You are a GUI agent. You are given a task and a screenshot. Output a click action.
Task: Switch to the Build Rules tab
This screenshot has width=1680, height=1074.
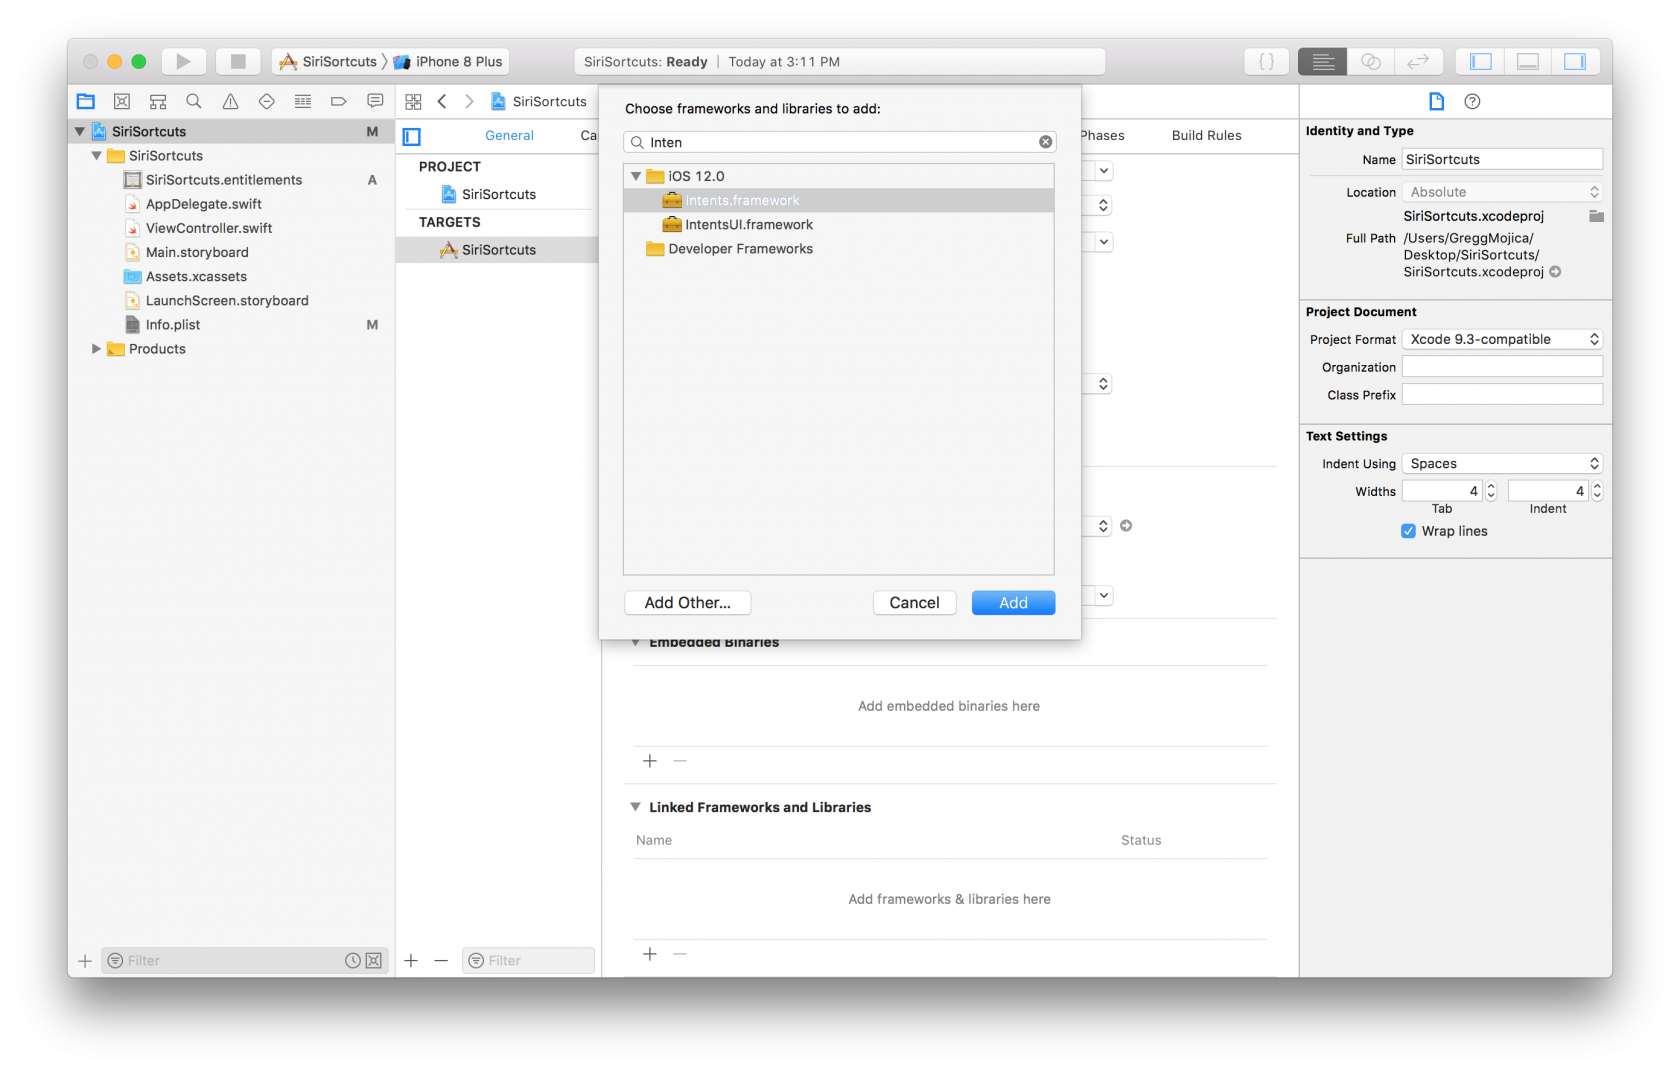click(1206, 135)
